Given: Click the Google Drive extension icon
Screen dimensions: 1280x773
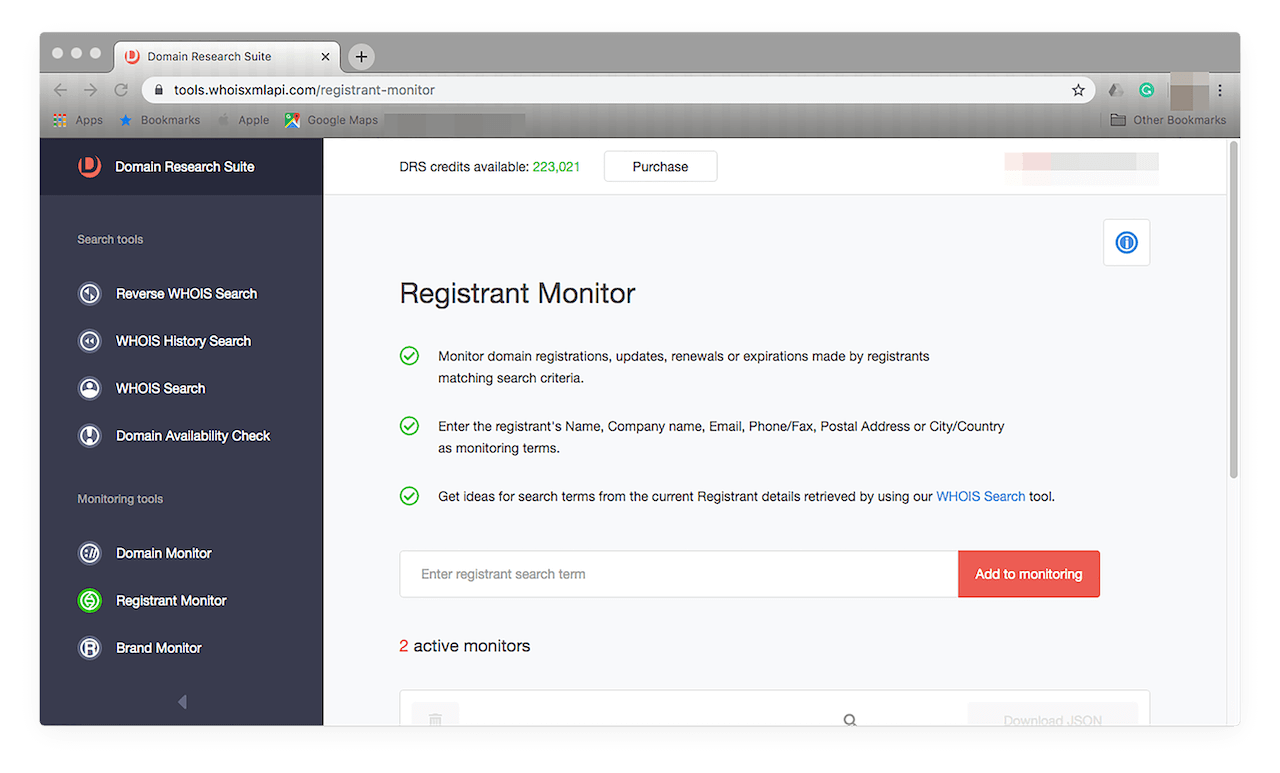Looking at the screenshot, I should pos(1117,90).
